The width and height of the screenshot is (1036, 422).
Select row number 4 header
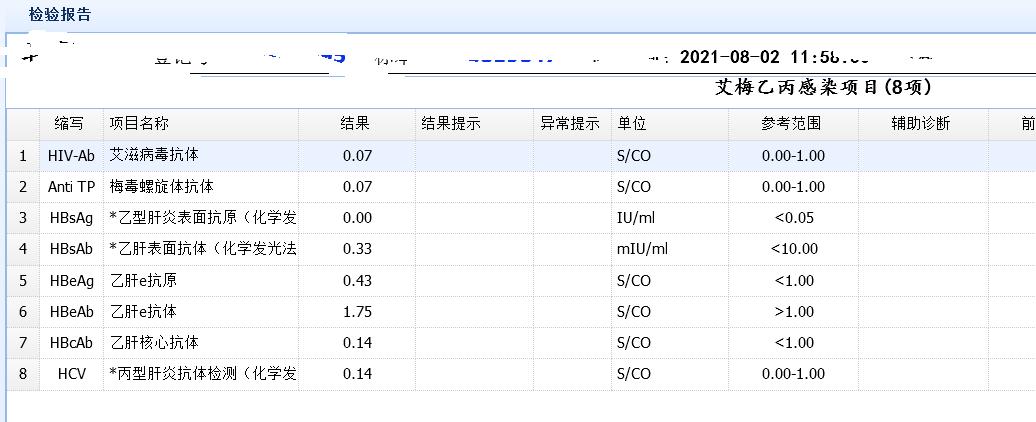tap(23, 249)
